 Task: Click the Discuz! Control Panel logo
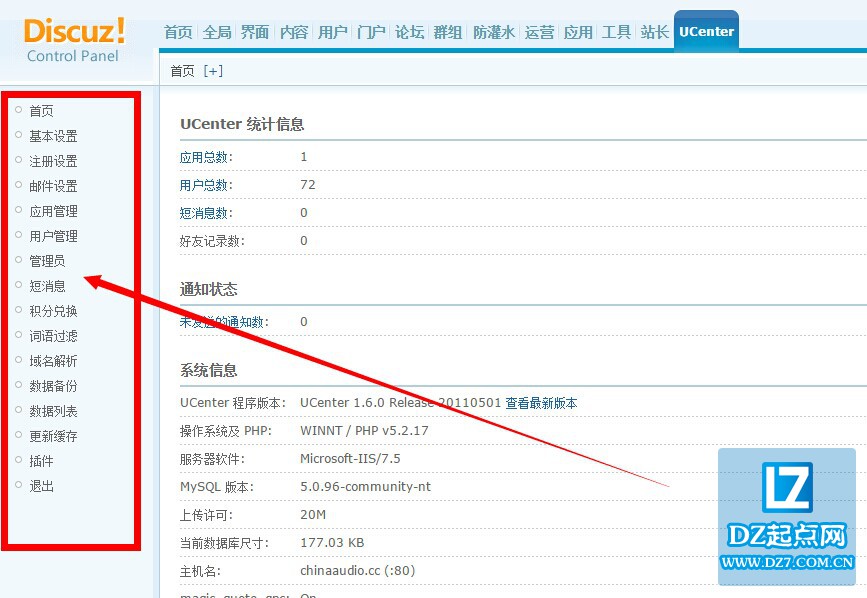[x=75, y=40]
